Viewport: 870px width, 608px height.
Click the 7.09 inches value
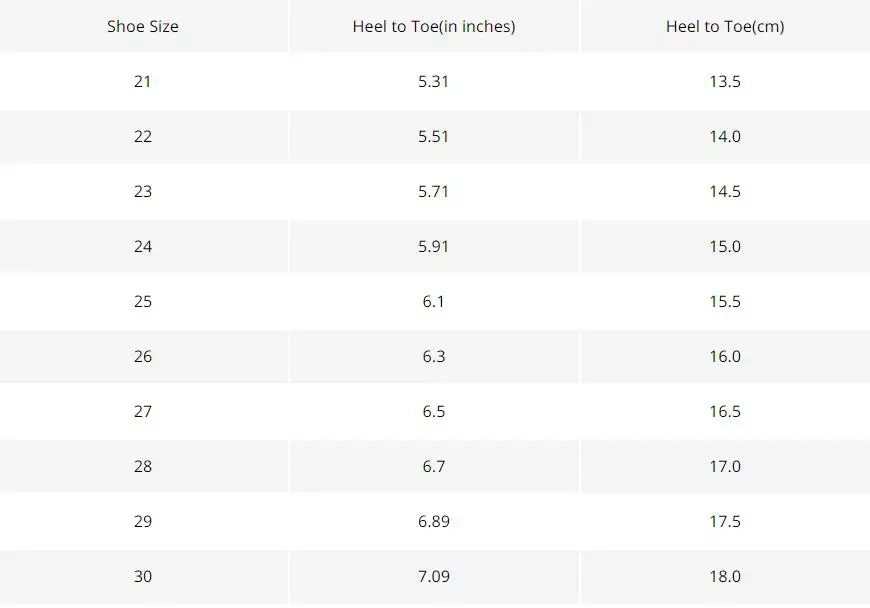click(434, 576)
